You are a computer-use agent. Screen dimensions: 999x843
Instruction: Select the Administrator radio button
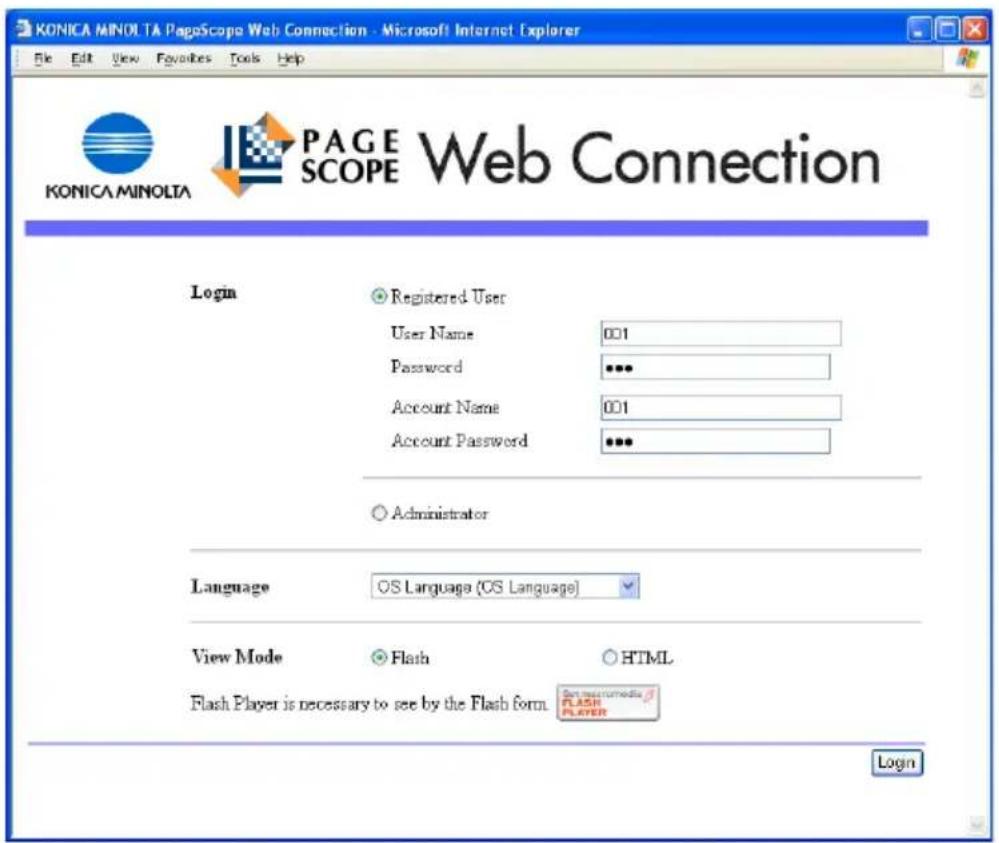[379, 513]
